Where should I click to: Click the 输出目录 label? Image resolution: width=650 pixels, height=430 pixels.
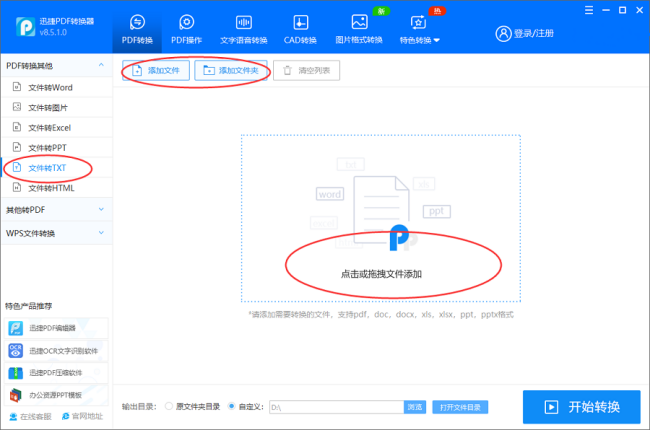tap(139, 407)
